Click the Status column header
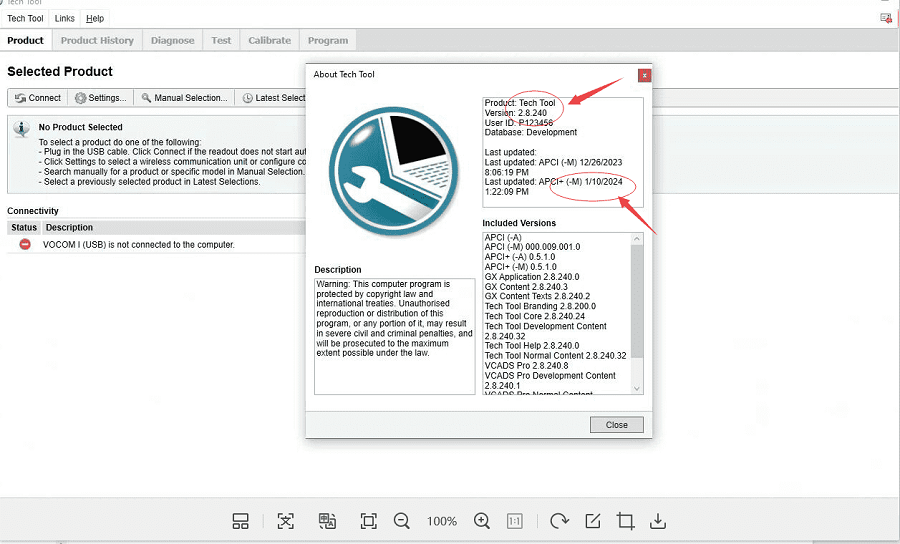Viewport: 900px width, 544px height. click(24, 227)
